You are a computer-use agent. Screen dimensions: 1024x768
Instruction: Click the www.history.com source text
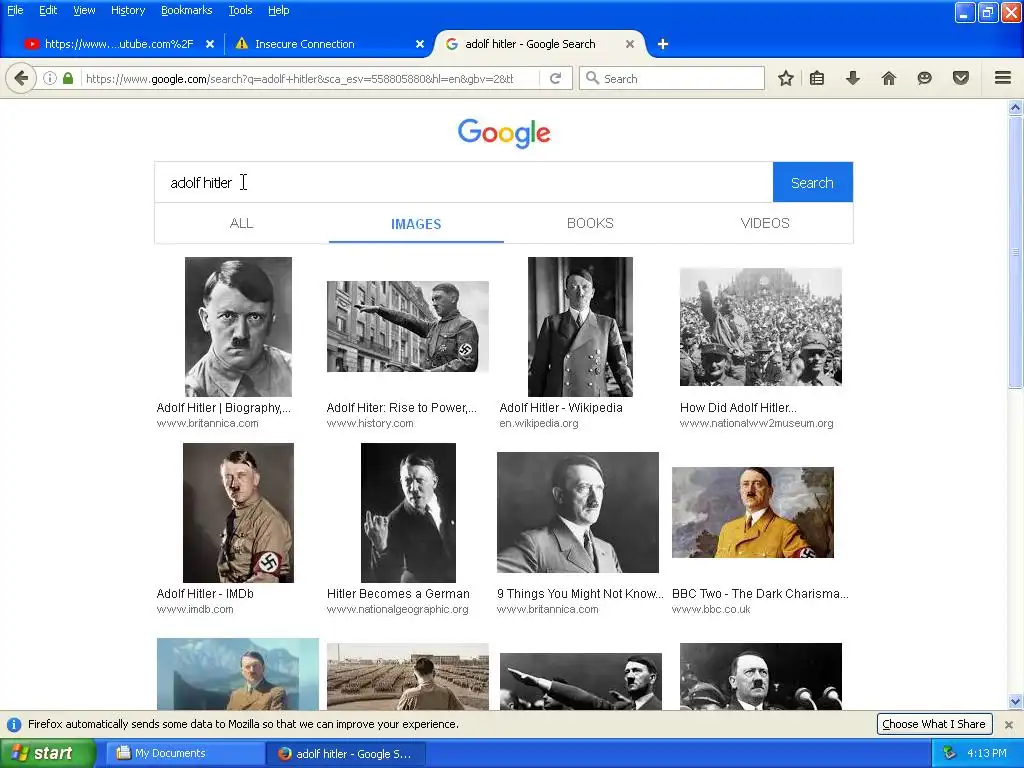coord(370,423)
